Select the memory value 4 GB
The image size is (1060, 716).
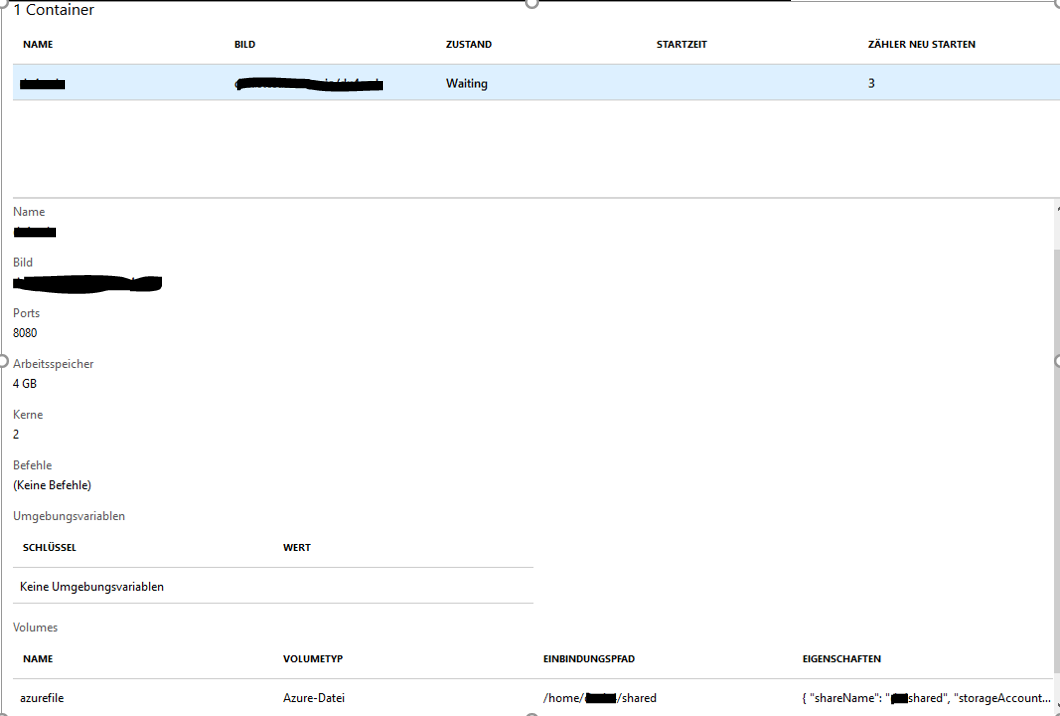coord(24,383)
